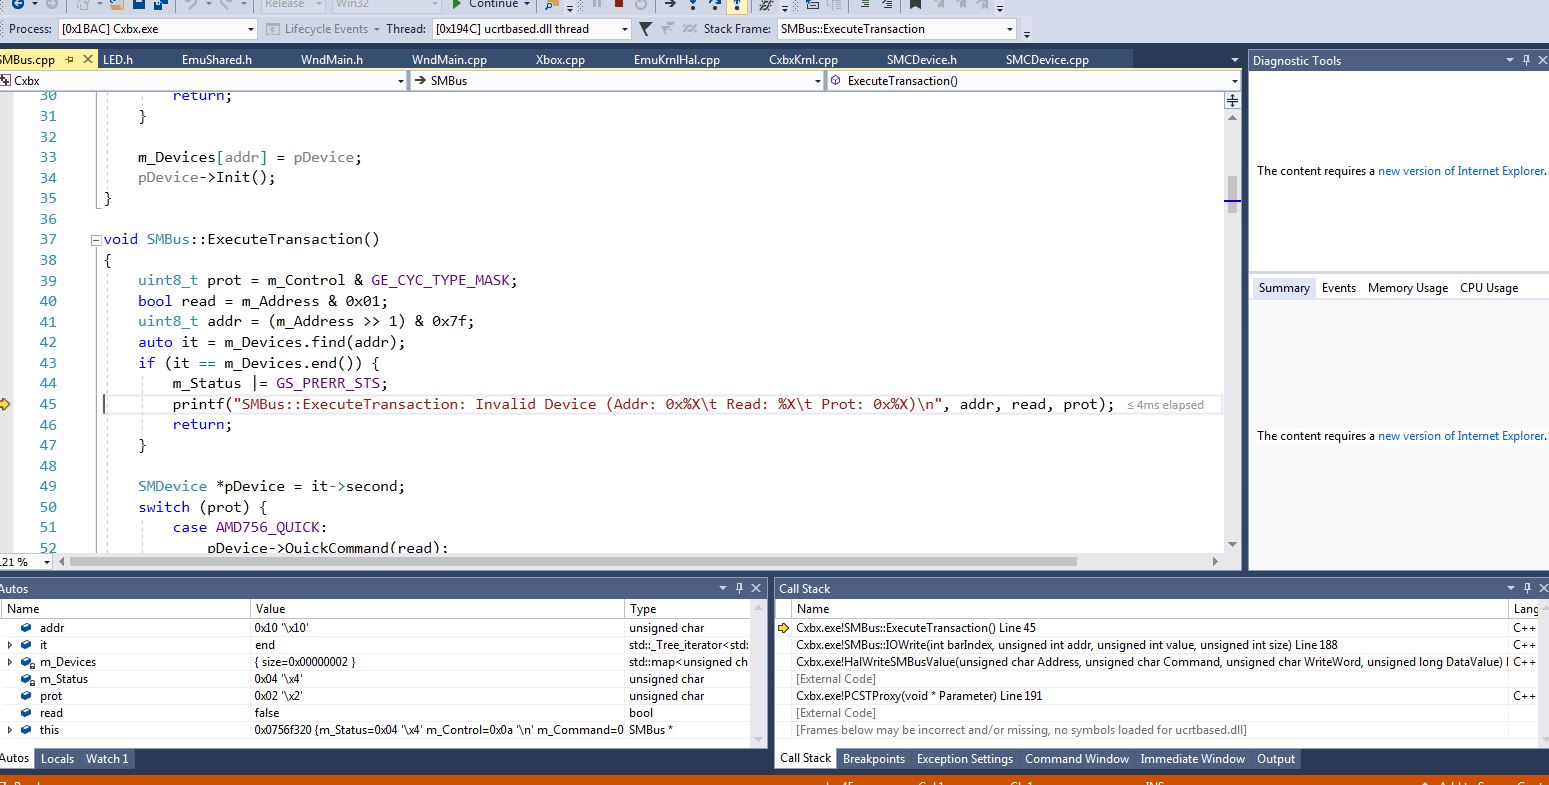Toggle auto-hide pin on Call Stack
The width and height of the screenshot is (1549, 785).
coord(1527,588)
